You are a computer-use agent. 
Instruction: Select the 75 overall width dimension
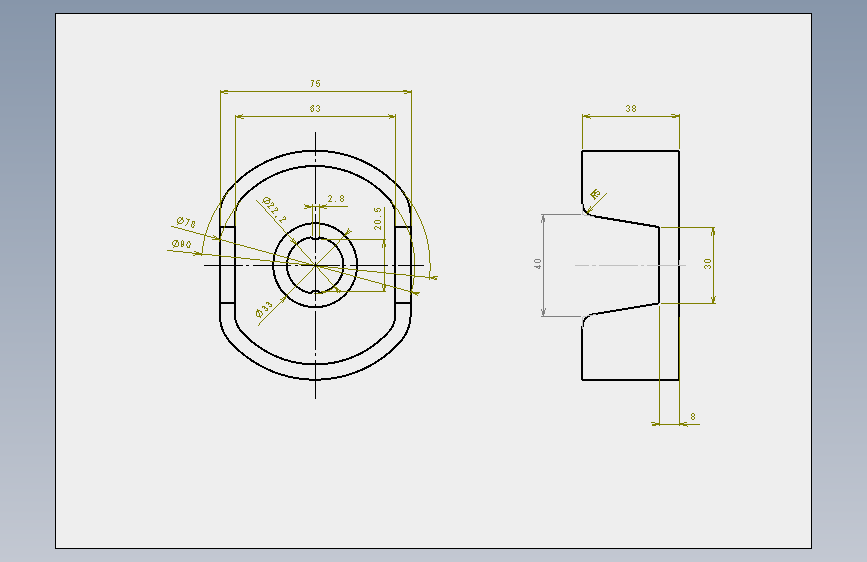coord(315,84)
